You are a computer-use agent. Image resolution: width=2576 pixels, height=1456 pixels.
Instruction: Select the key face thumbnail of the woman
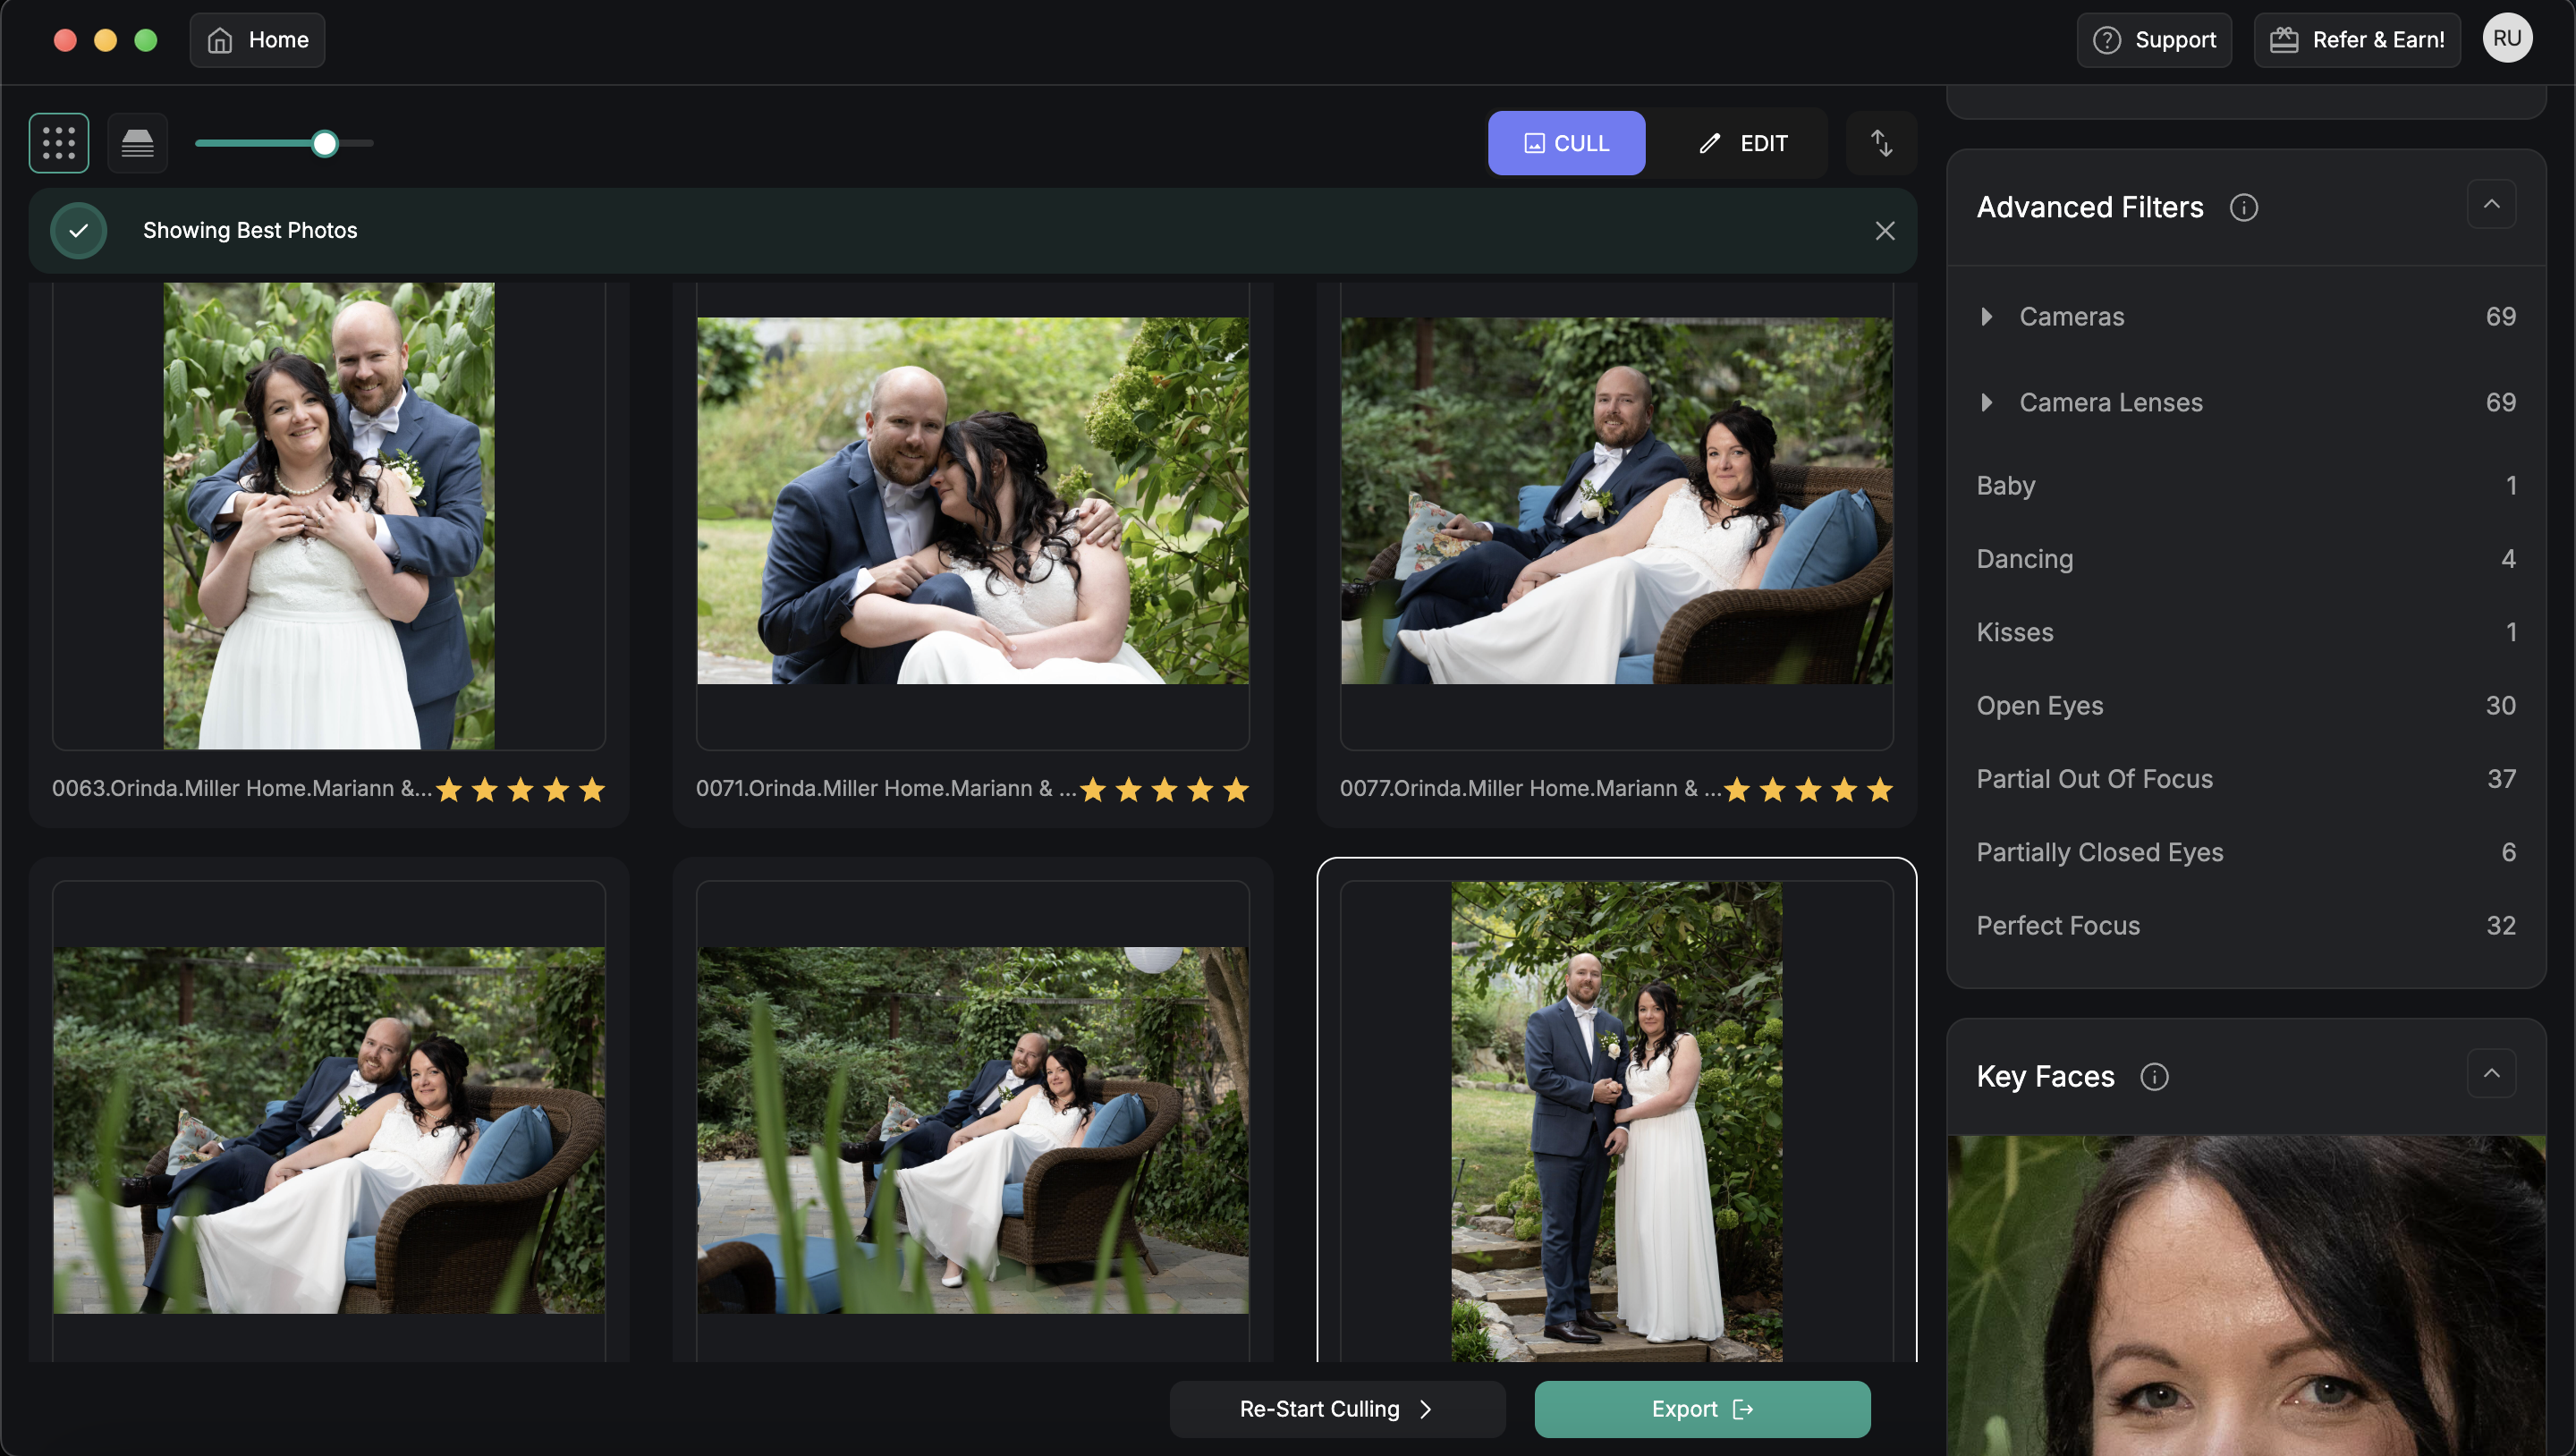[x=2246, y=1295]
